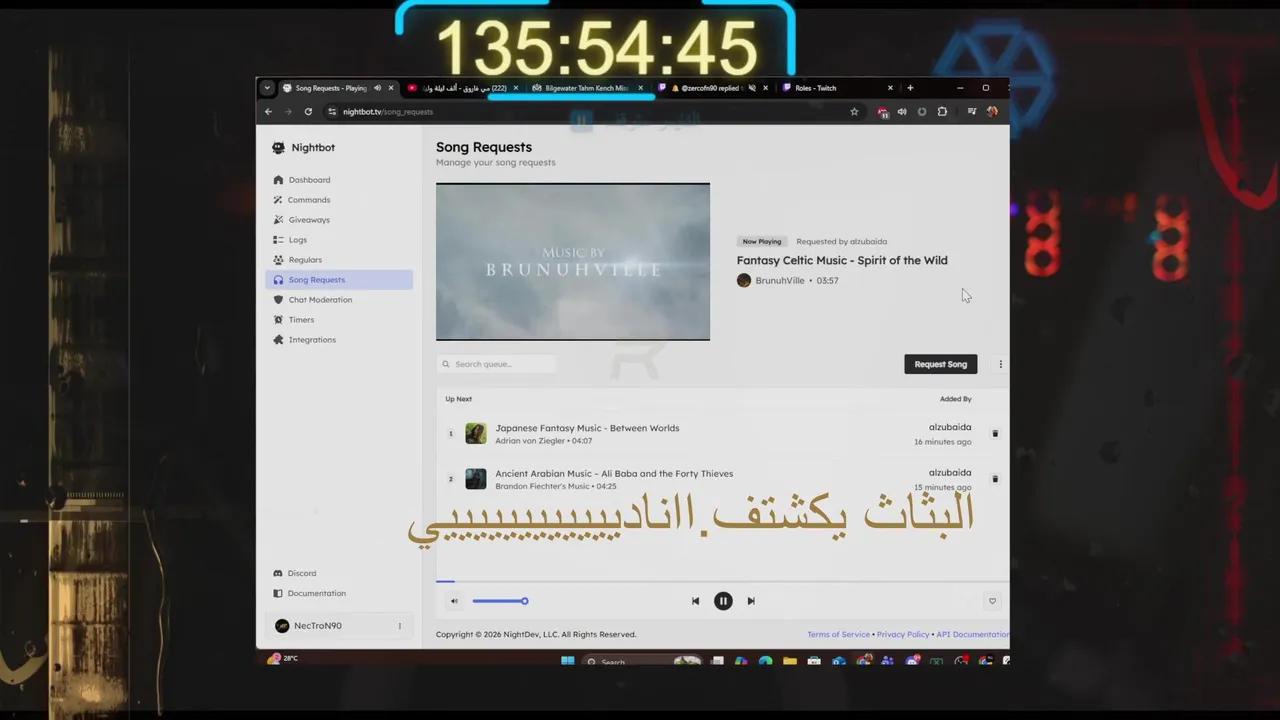The width and height of the screenshot is (1280, 720).
Task: Skip to the next track
Action: [751, 601]
